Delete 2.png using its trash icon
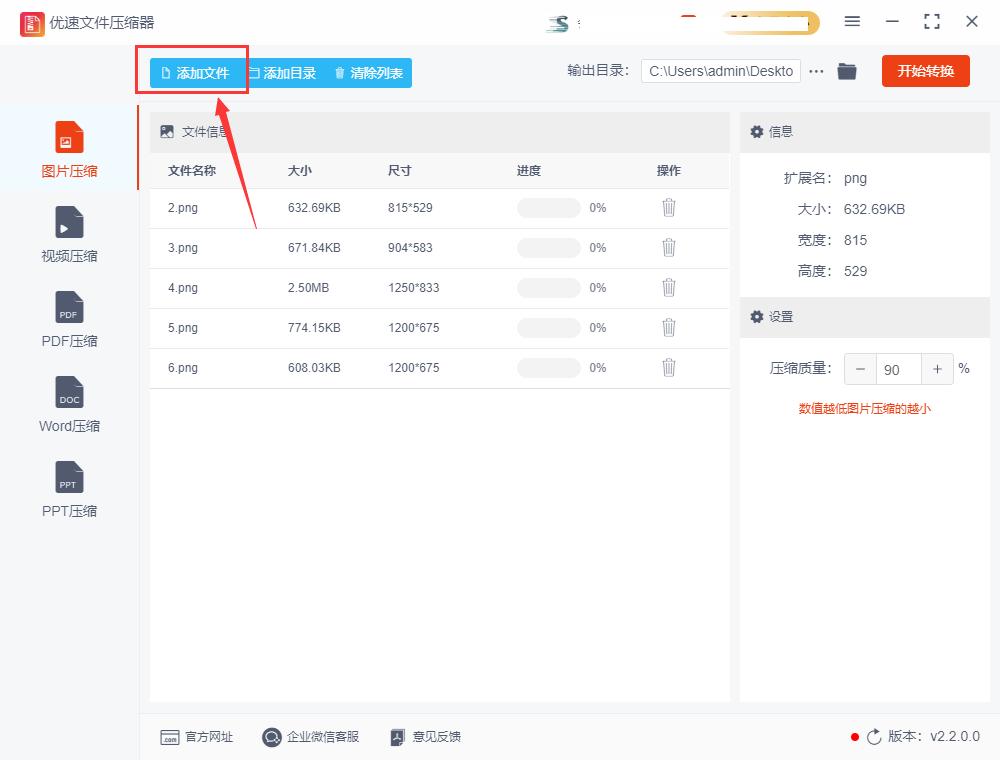Screen dimensions: 1000x760 [x=668, y=208]
